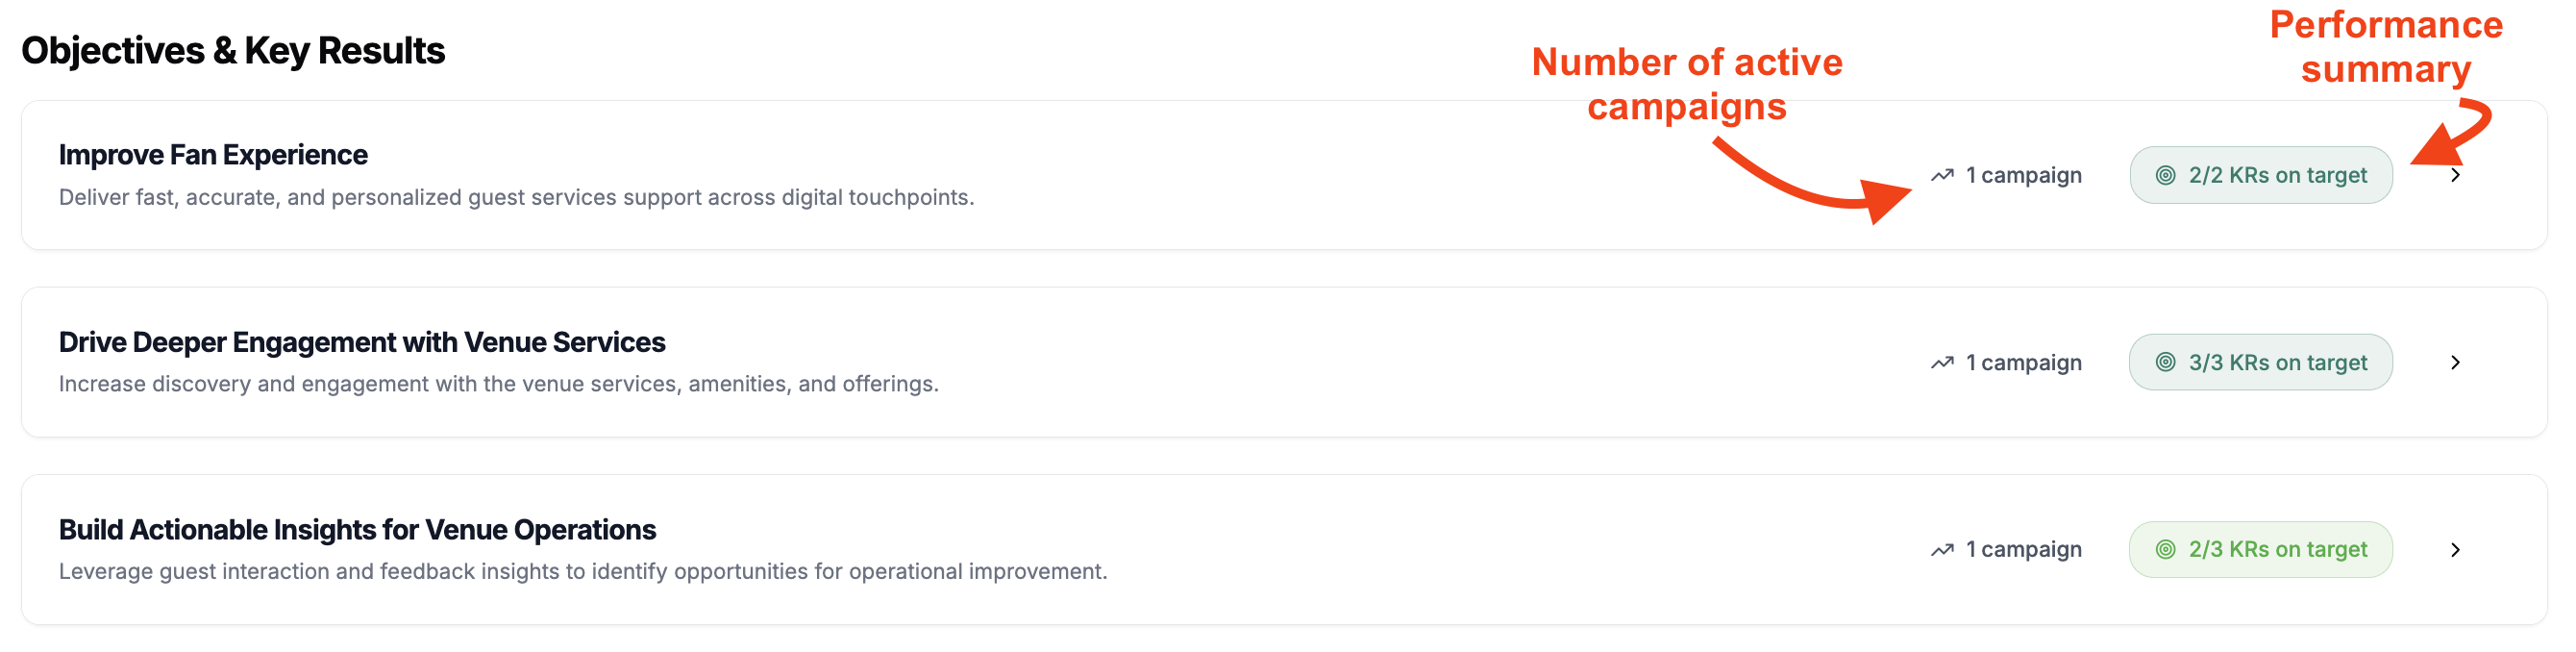Click "1 campaign" text for Drive Deeper Engagement
Image resolution: width=2576 pixels, height=652 pixels.
click(2023, 363)
